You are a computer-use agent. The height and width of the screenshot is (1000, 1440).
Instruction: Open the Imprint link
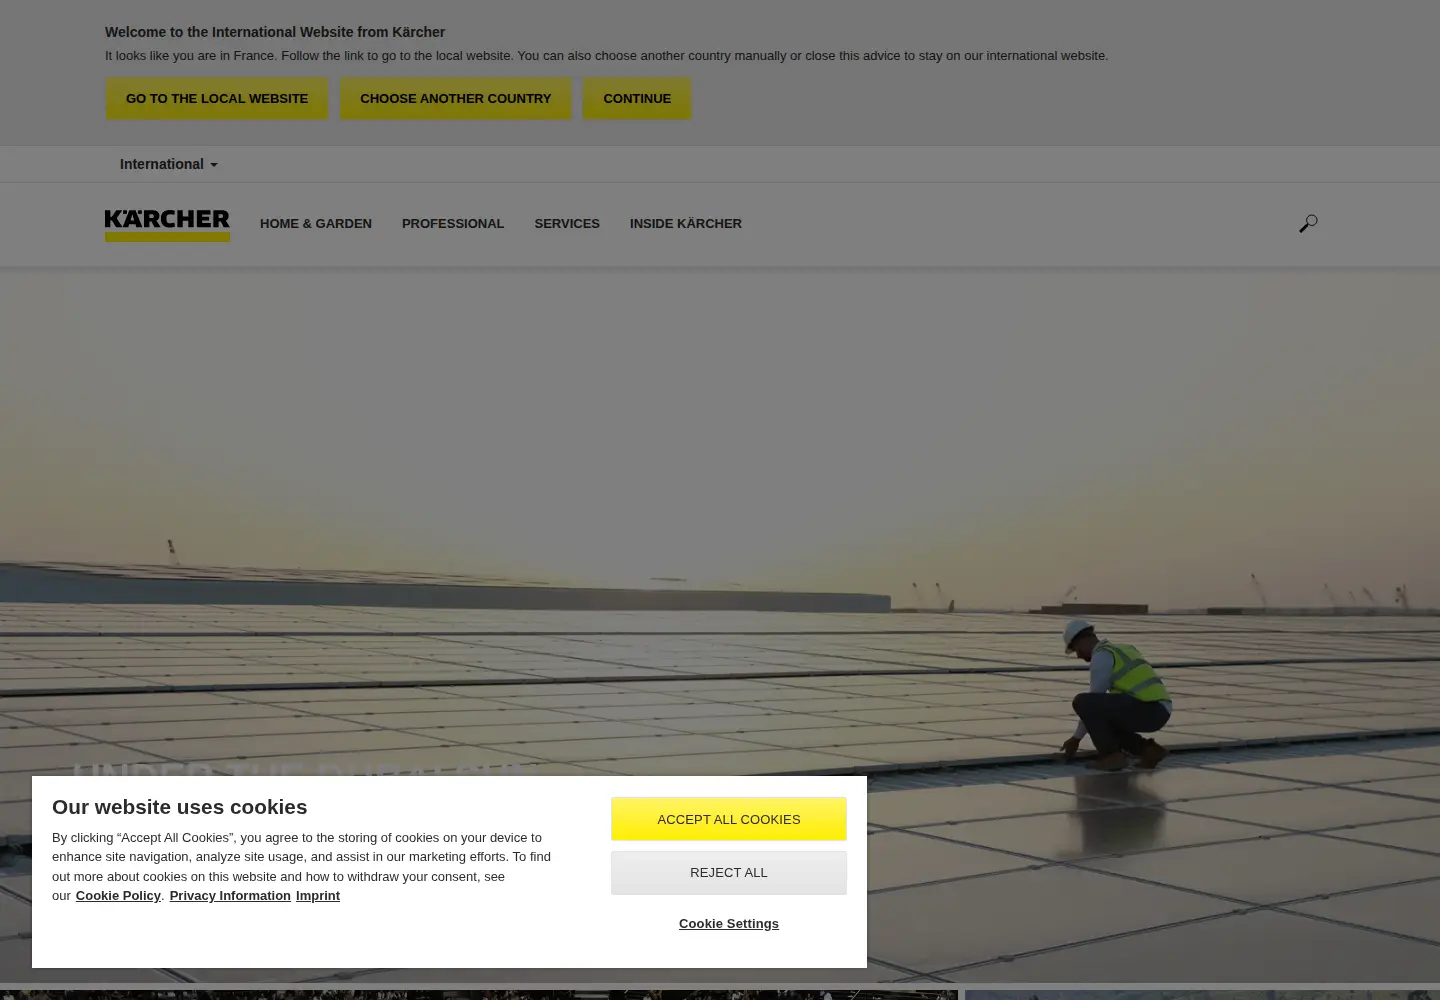click(x=318, y=896)
